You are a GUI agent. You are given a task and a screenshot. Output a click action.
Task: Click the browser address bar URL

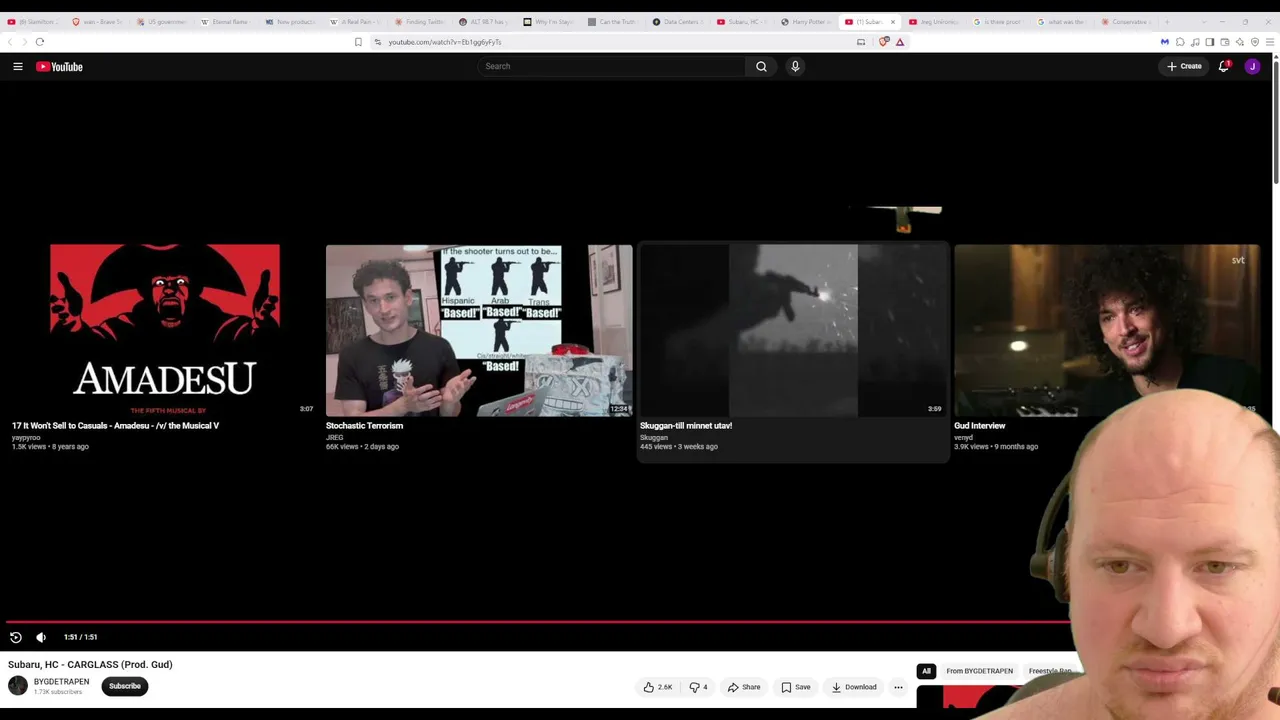(444, 42)
